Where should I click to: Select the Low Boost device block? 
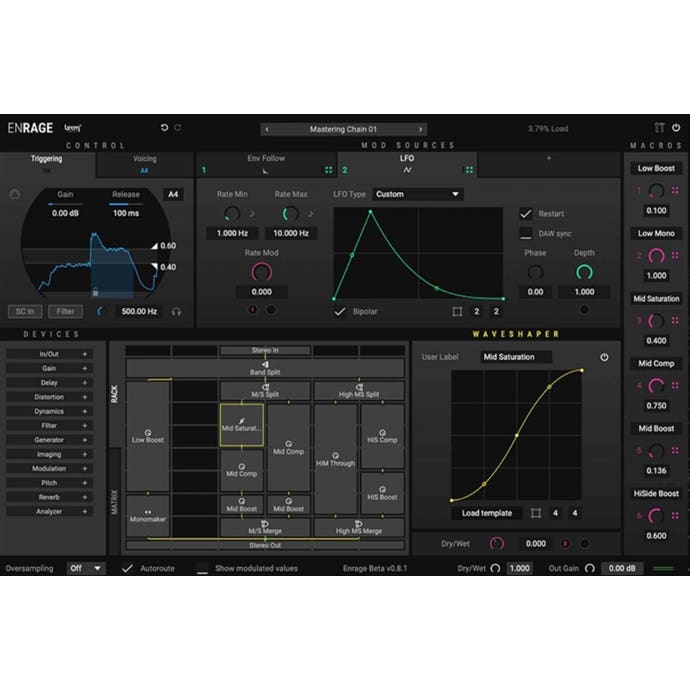point(148,436)
